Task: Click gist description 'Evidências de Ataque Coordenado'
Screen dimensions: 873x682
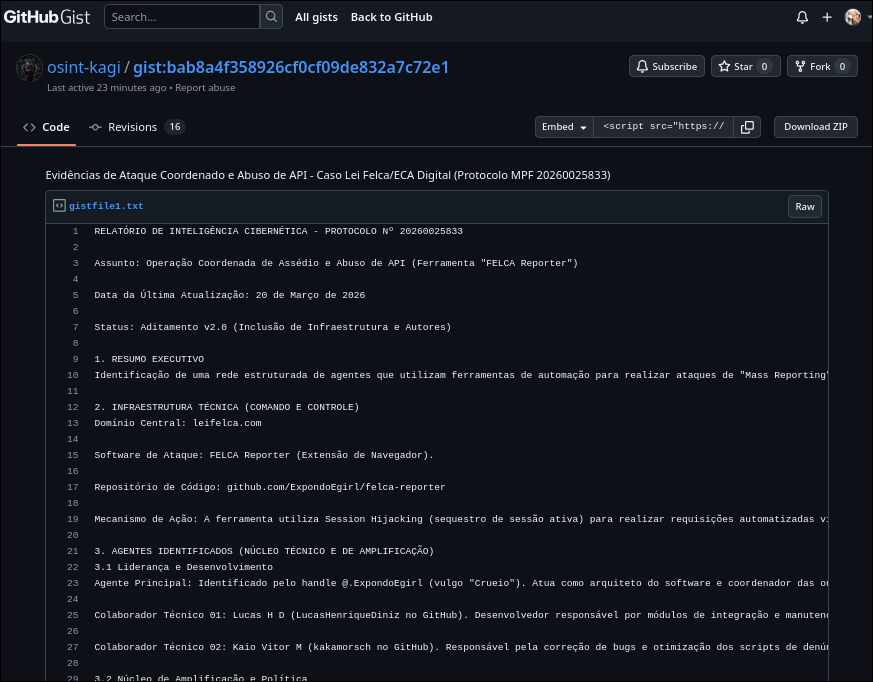Action: tap(328, 175)
